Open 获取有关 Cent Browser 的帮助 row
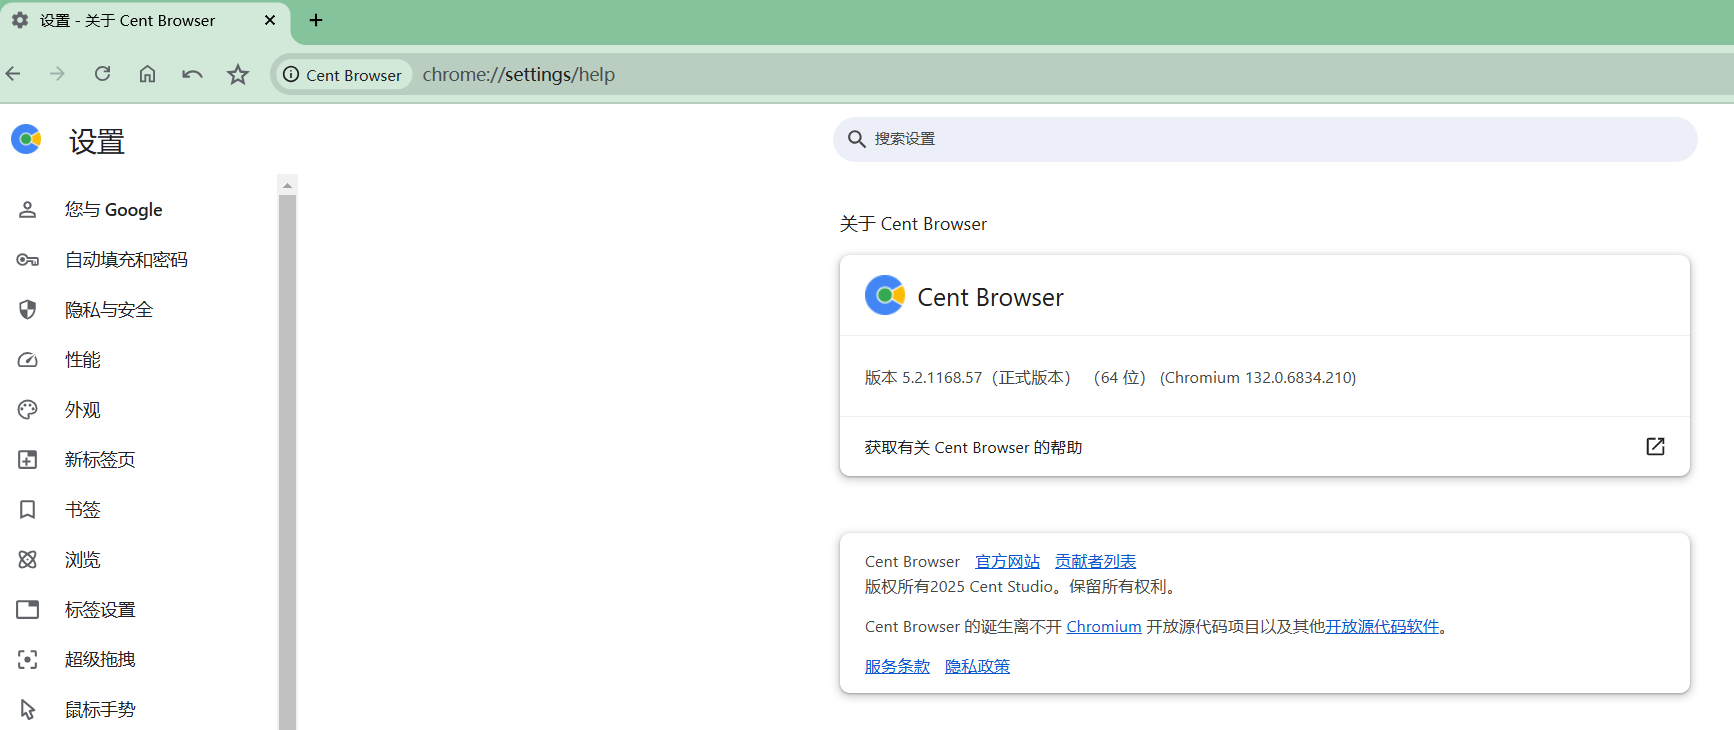 click(1265, 447)
